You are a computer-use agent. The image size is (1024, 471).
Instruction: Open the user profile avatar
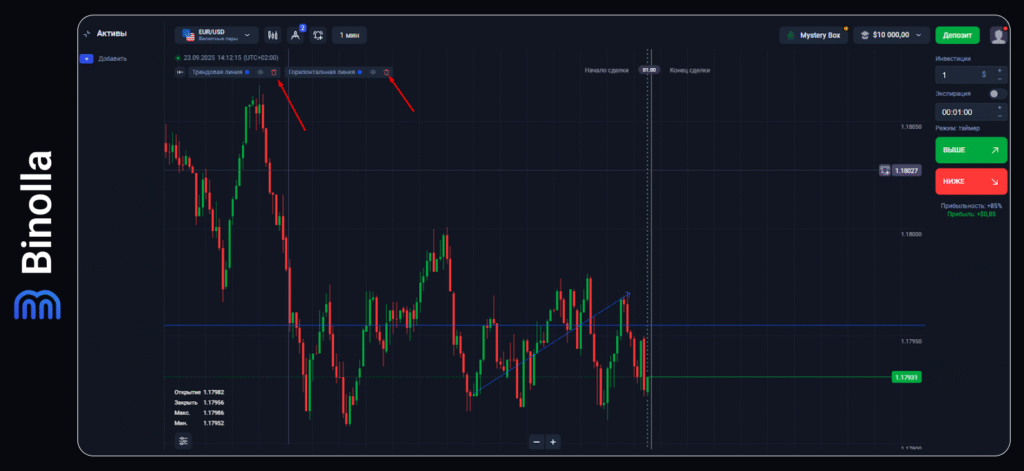[x=998, y=35]
